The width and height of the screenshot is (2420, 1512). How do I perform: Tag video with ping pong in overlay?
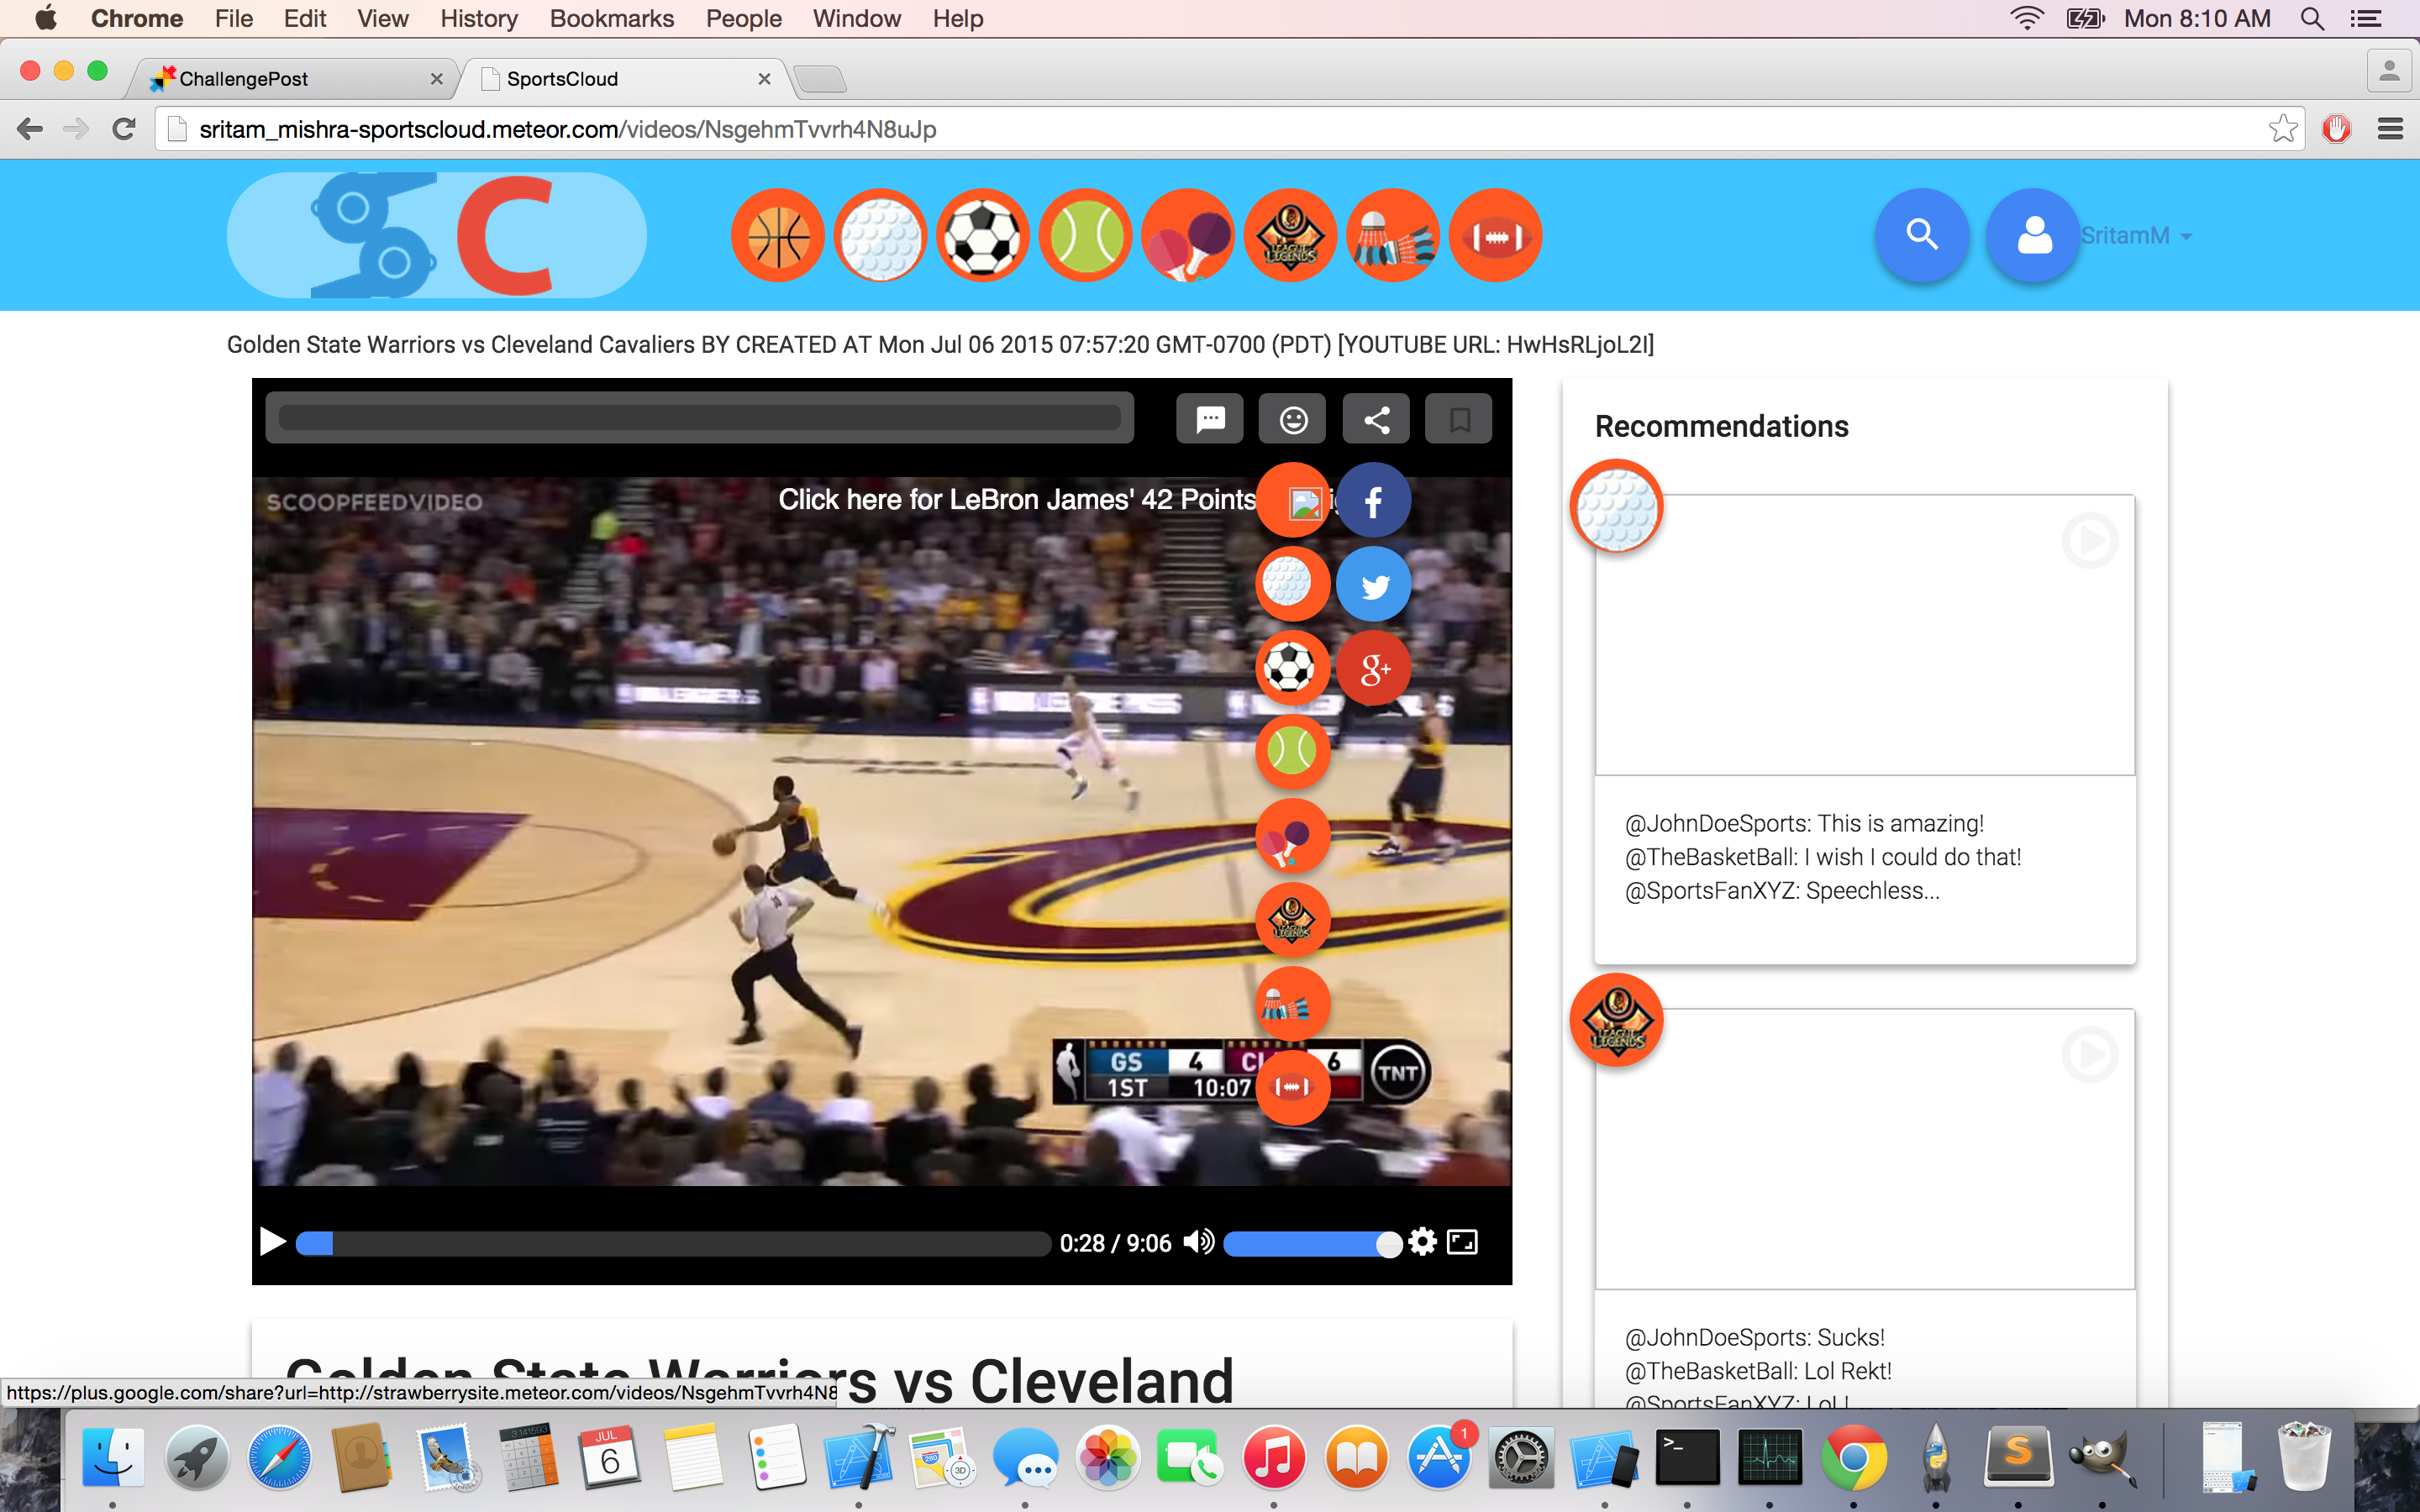tap(1292, 836)
